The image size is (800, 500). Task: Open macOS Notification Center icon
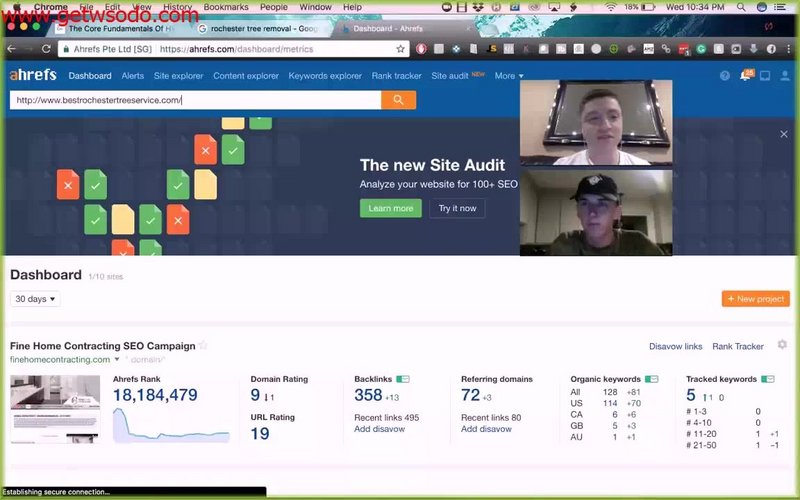[780, 7]
